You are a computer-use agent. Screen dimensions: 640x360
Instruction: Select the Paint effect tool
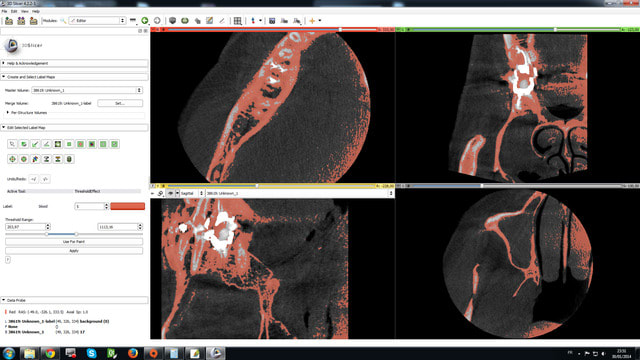pyautogui.click(x=35, y=144)
